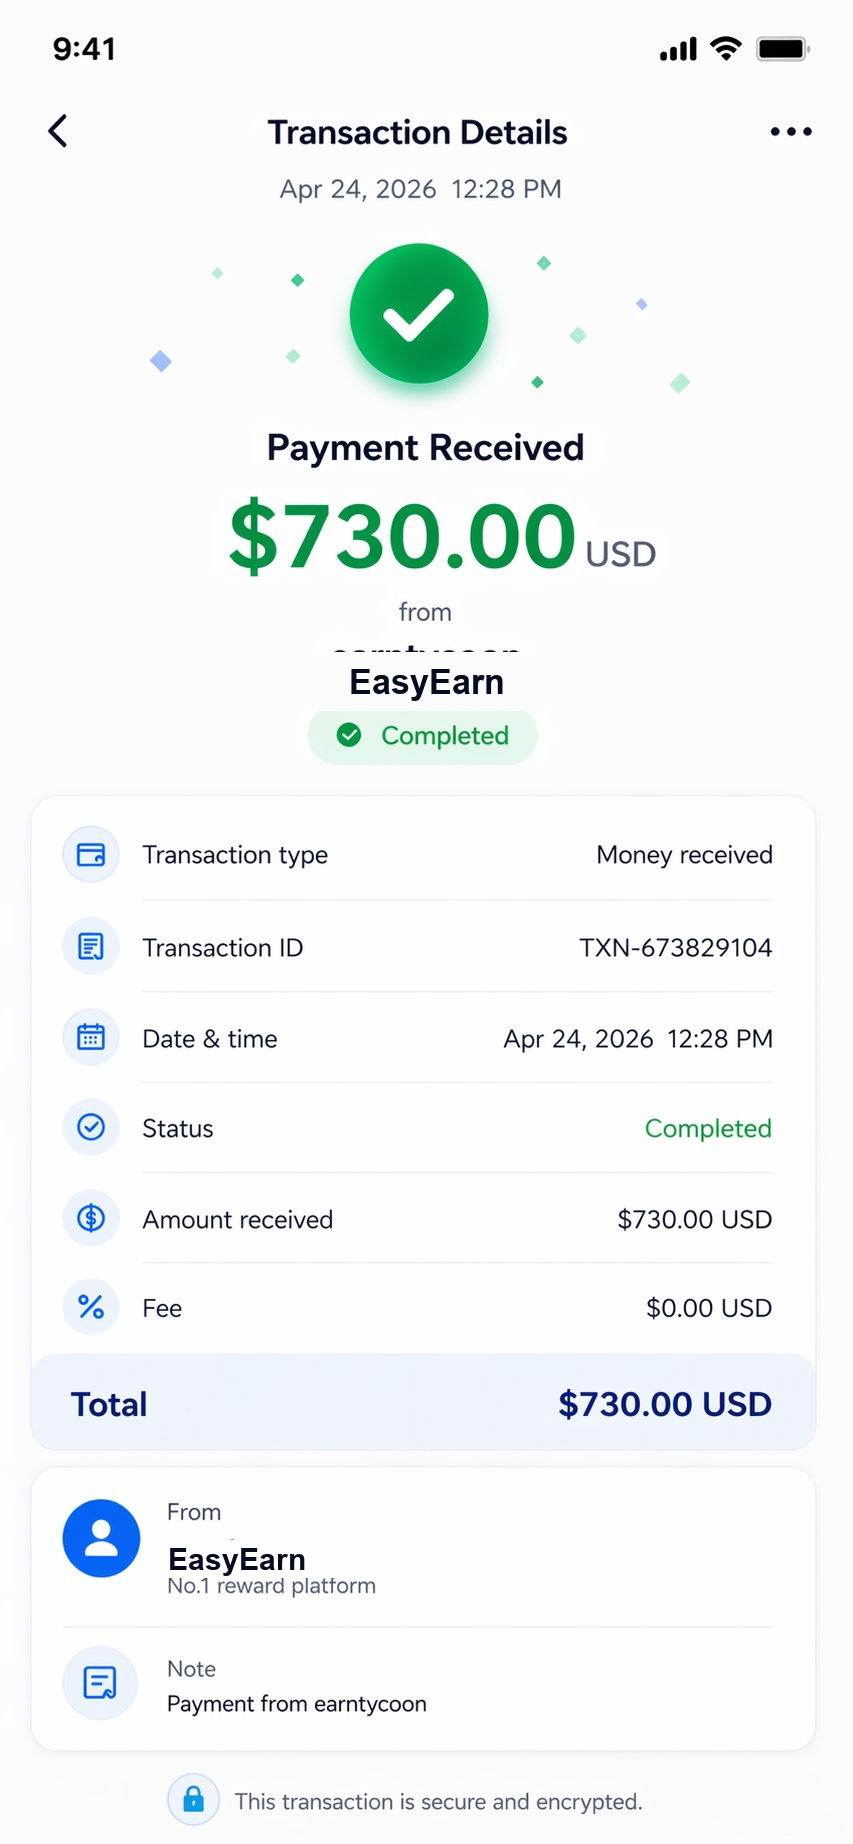Tap the Transaction ID document icon
Screen dimensions: 853x1844
[x=91, y=946]
